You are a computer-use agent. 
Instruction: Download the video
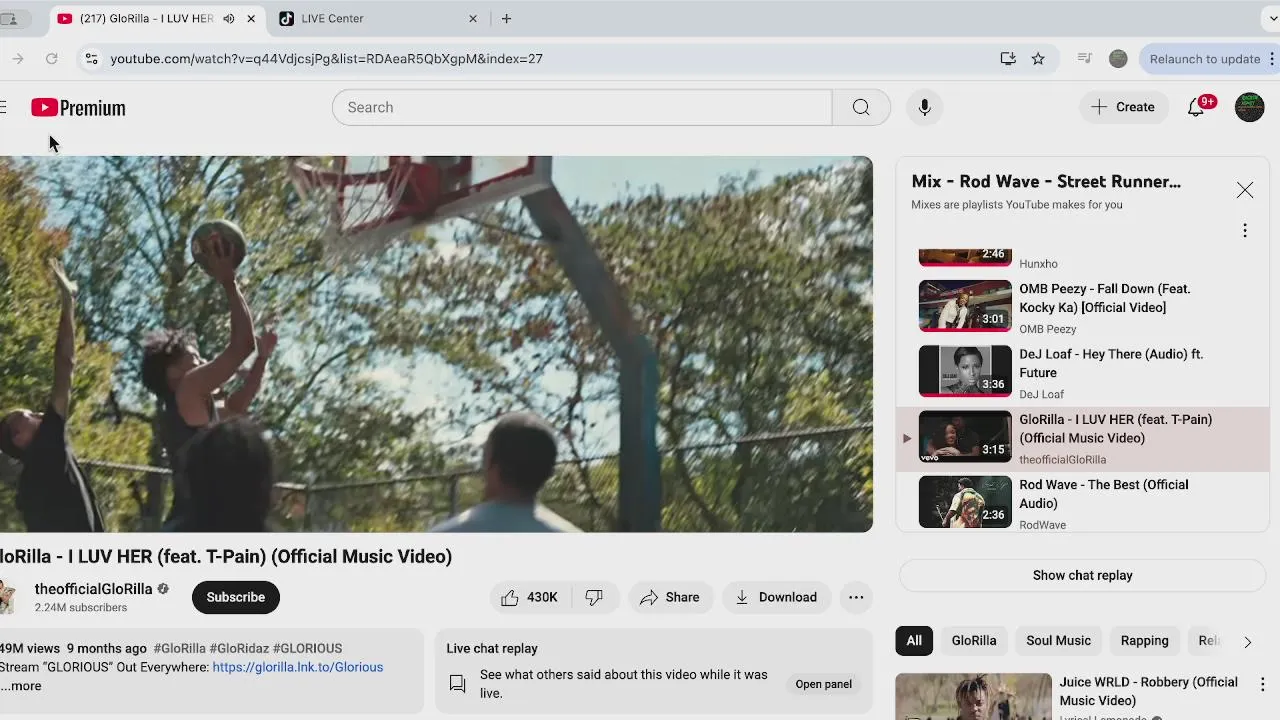click(776, 597)
